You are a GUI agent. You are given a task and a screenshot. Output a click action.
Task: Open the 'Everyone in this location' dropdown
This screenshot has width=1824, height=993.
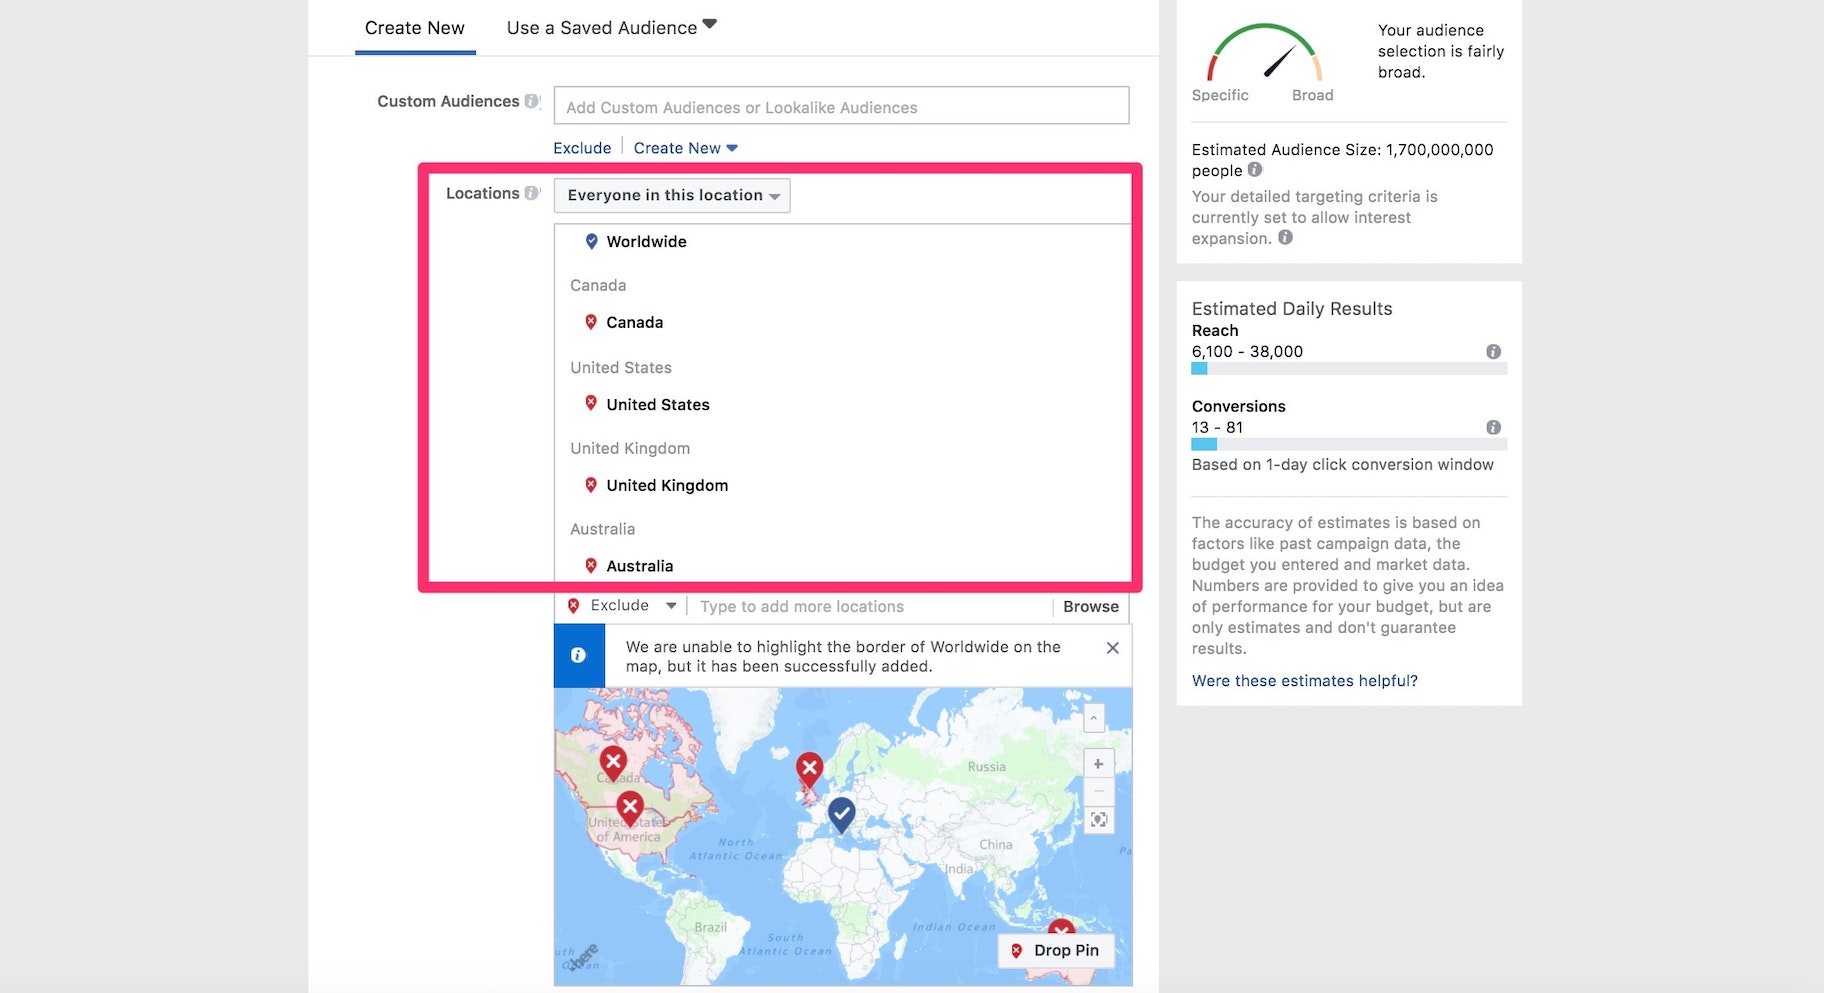[x=671, y=195]
